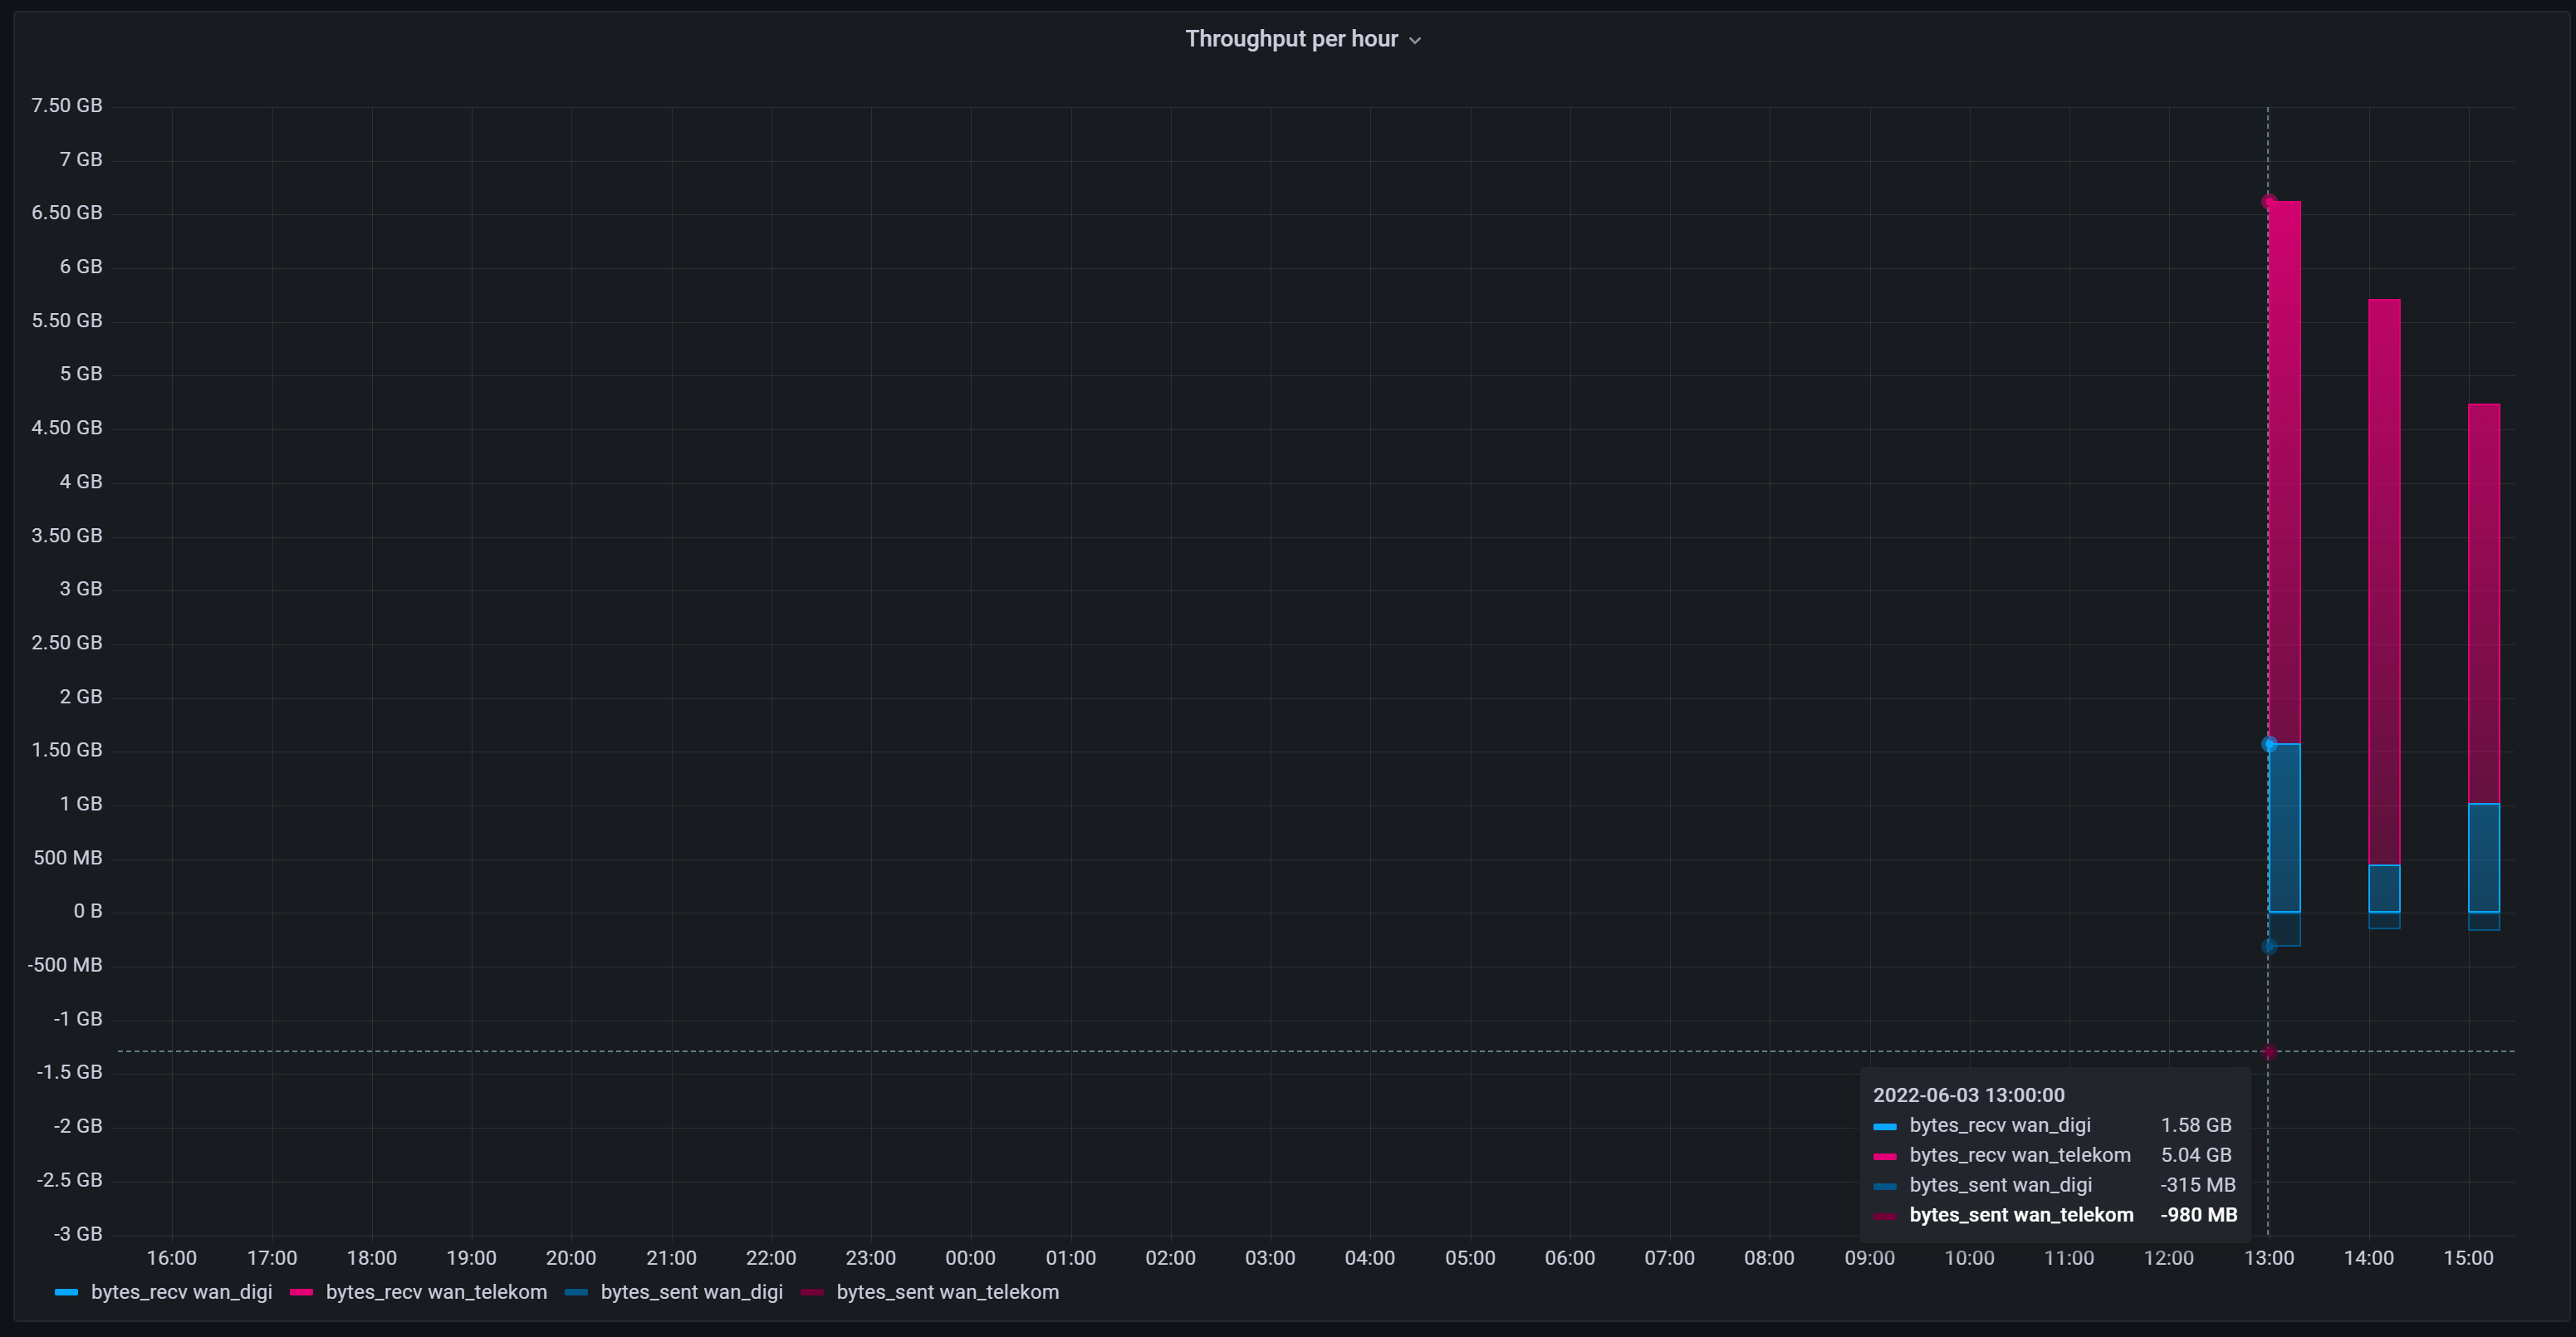The height and width of the screenshot is (1337, 2576).
Task: Click the value 5.04 GB in the tooltip
Action: pyautogui.click(x=2196, y=1155)
